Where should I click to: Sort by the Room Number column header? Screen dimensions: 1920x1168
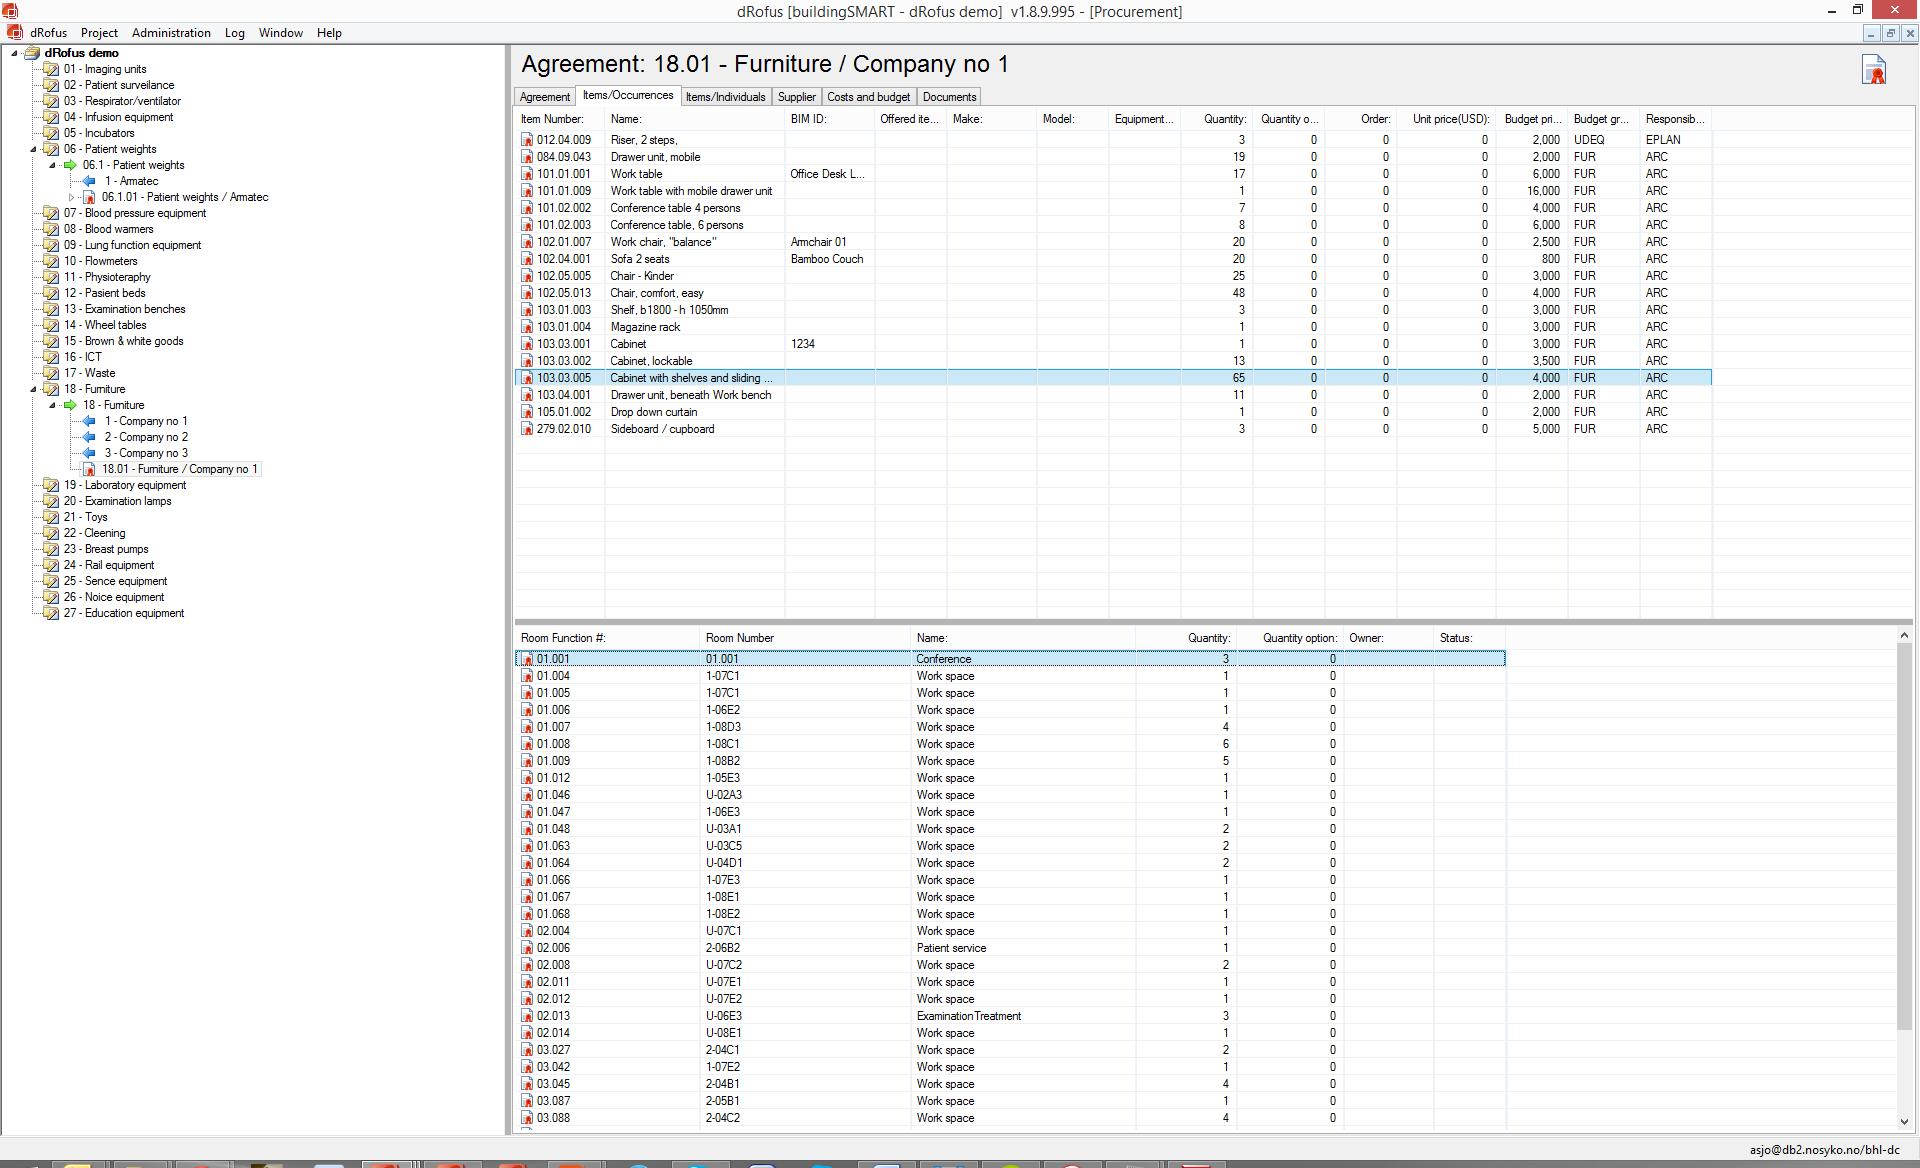click(x=739, y=638)
